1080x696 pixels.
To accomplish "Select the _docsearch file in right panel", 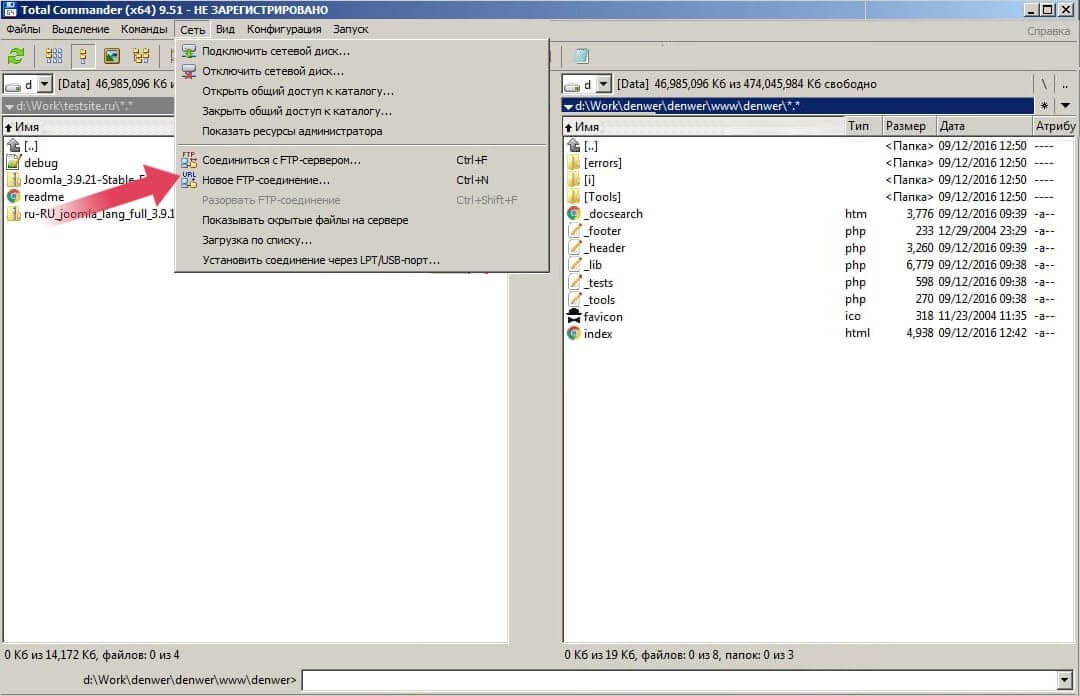I will click(613, 214).
